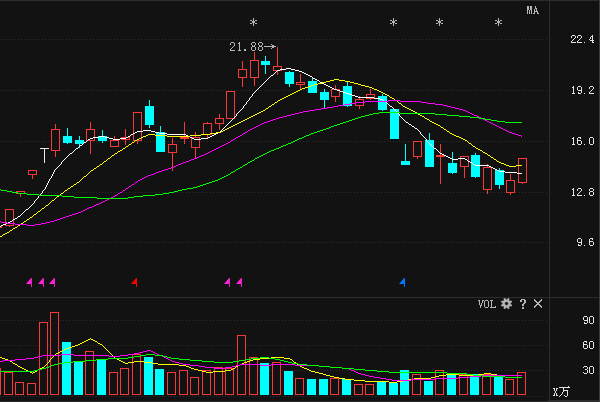Close the VOL indicator panel
600x402 pixels.
tap(538, 304)
